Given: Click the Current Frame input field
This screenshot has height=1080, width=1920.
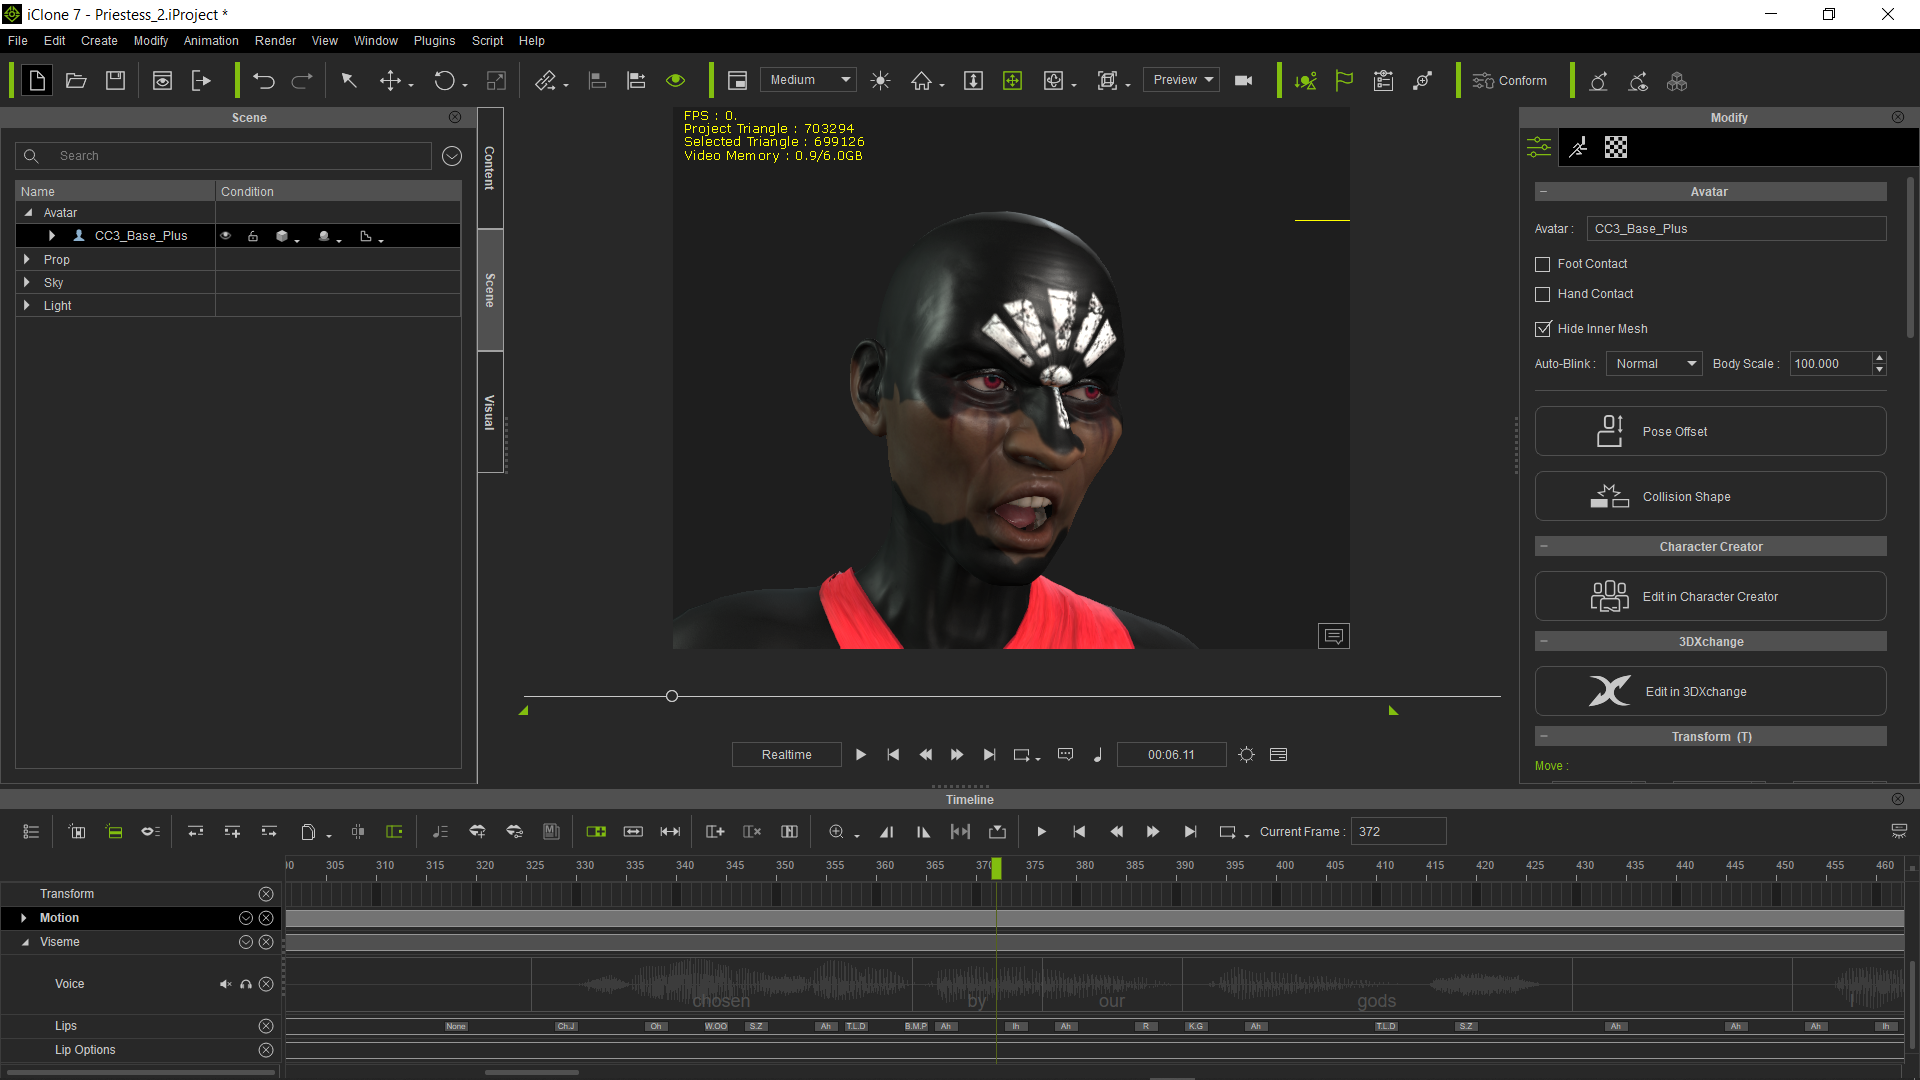Looking at the screenshot, I should (x=1398, y=832).
